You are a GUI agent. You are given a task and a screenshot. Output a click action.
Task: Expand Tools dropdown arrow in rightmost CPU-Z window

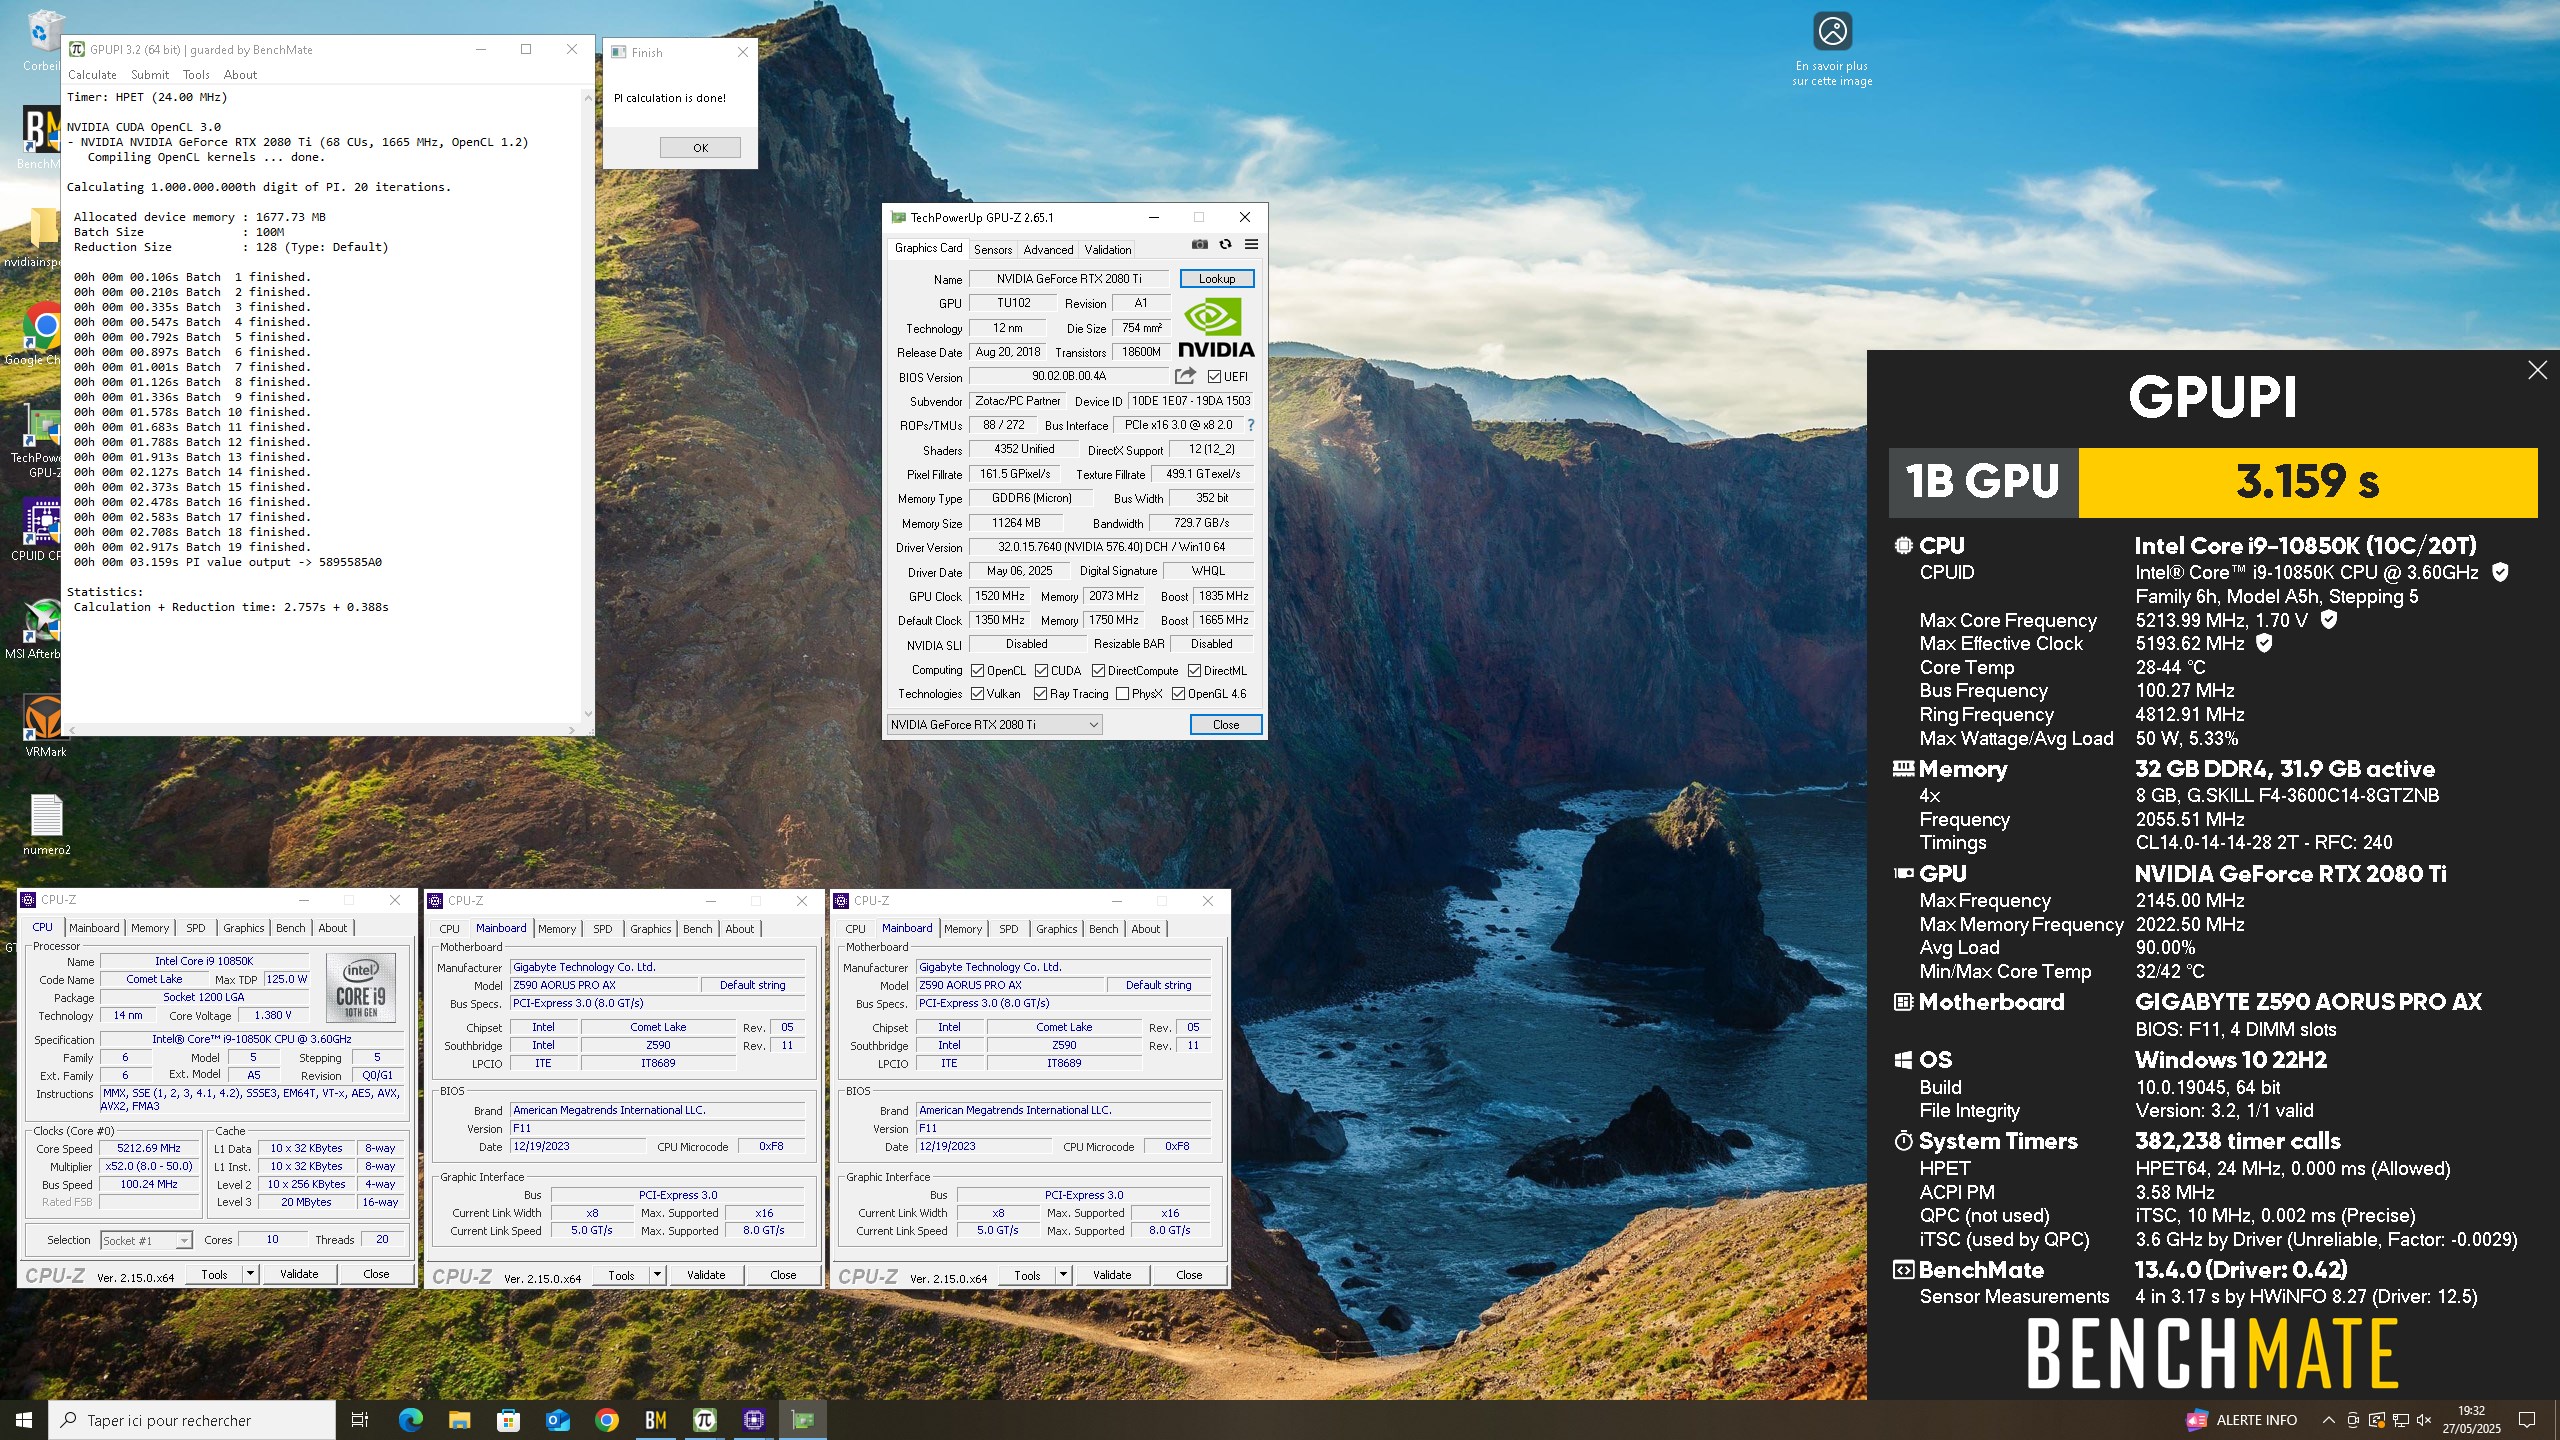tap(1063, 1275)
